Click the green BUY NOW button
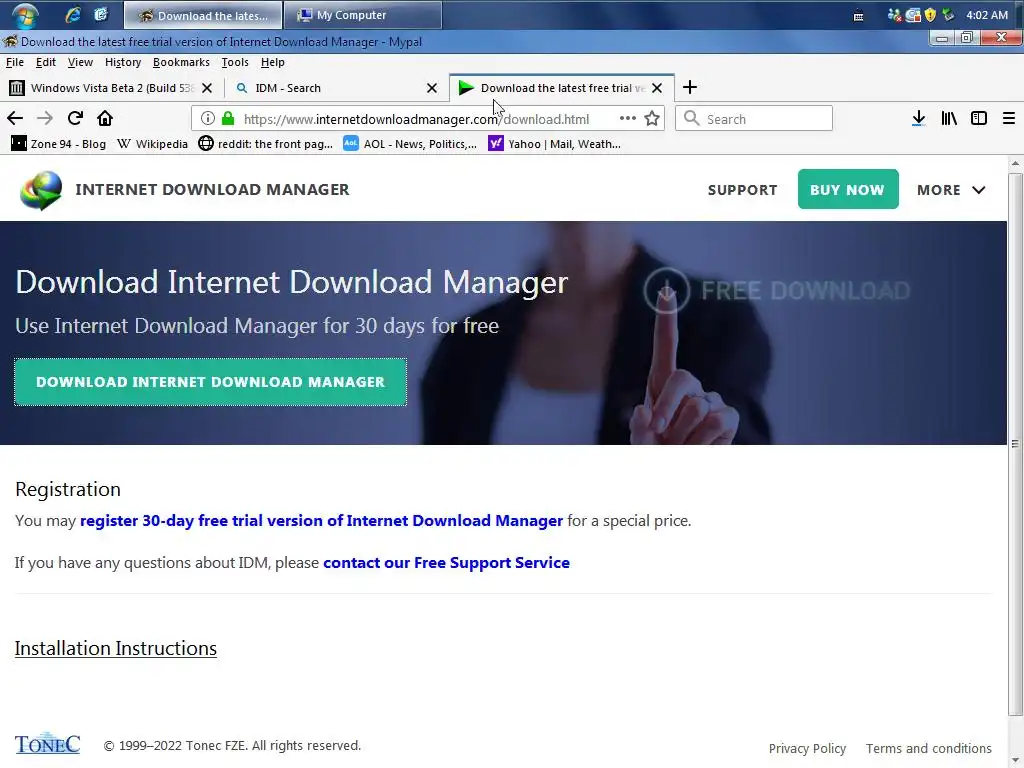 pos(848,189)
